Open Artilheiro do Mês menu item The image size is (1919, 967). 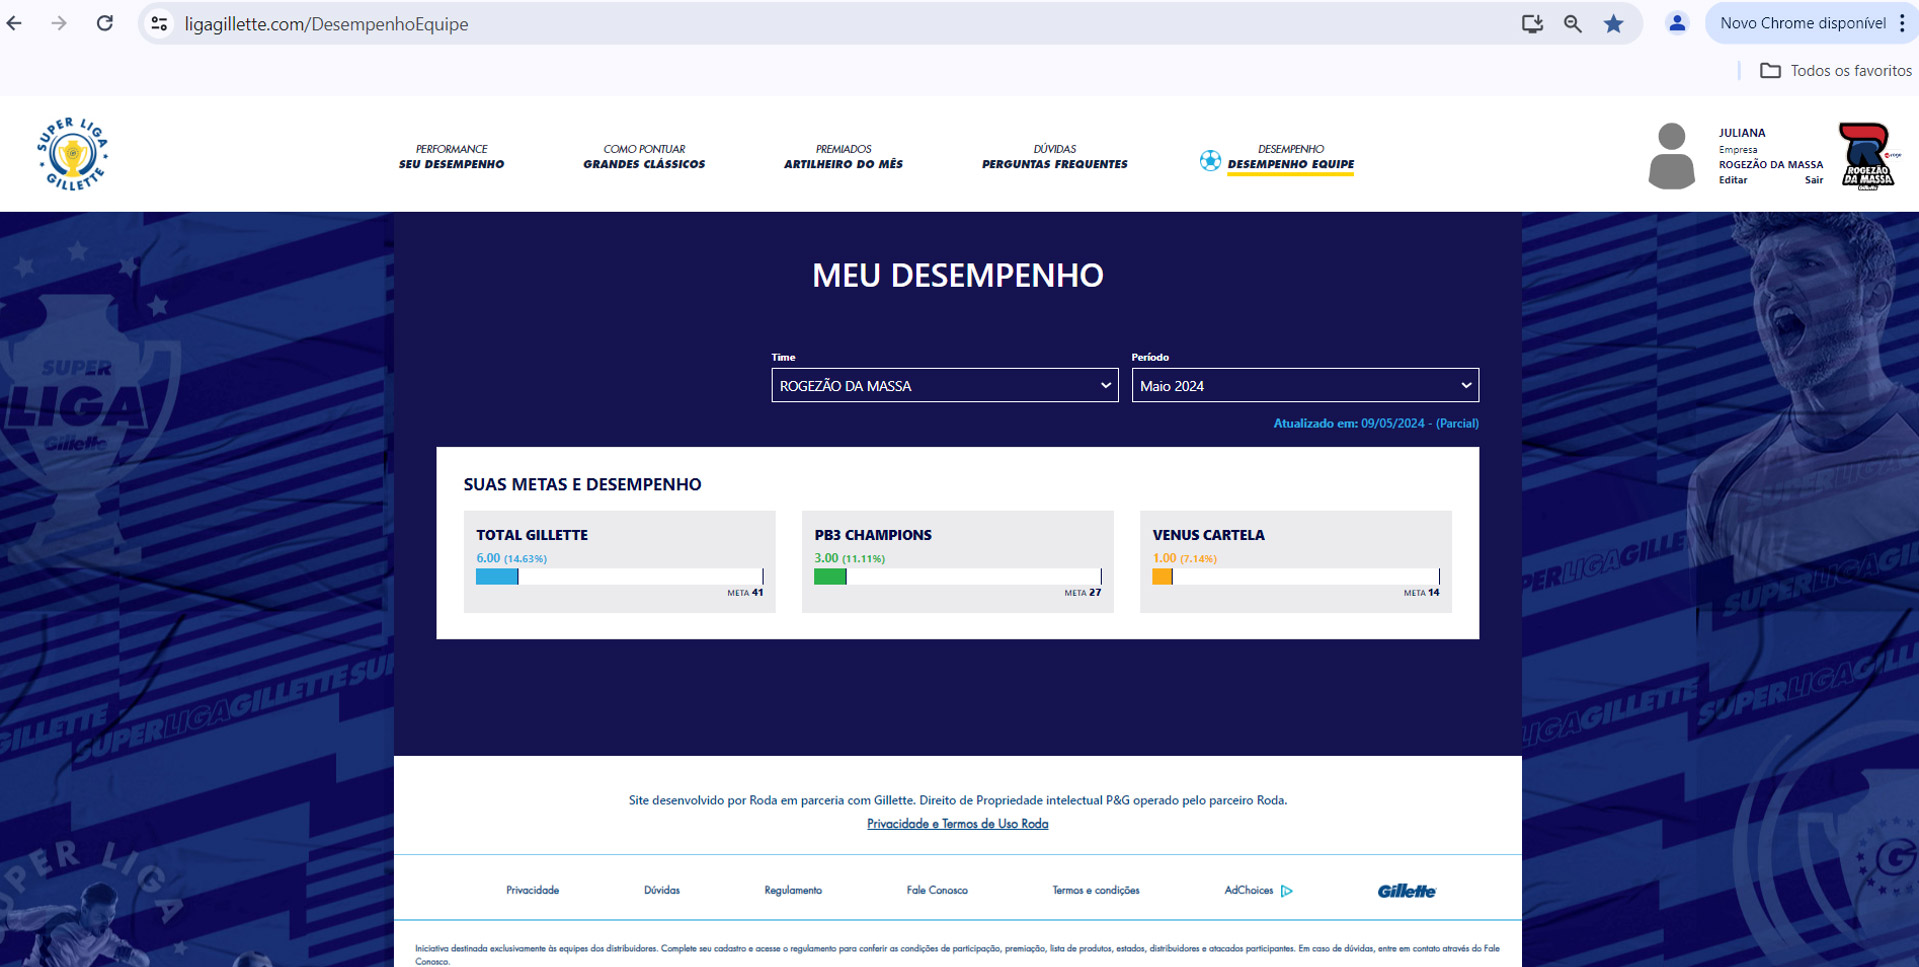pyautogui.click(x=843, y=157)
